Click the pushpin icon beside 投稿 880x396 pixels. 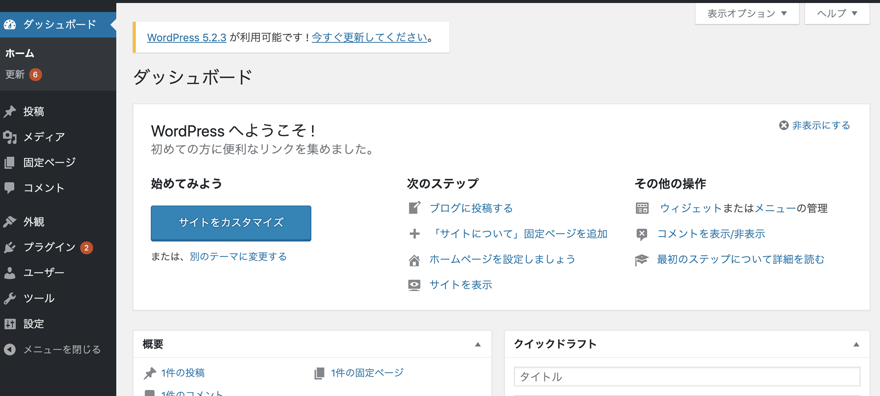[x=9, y=112]
